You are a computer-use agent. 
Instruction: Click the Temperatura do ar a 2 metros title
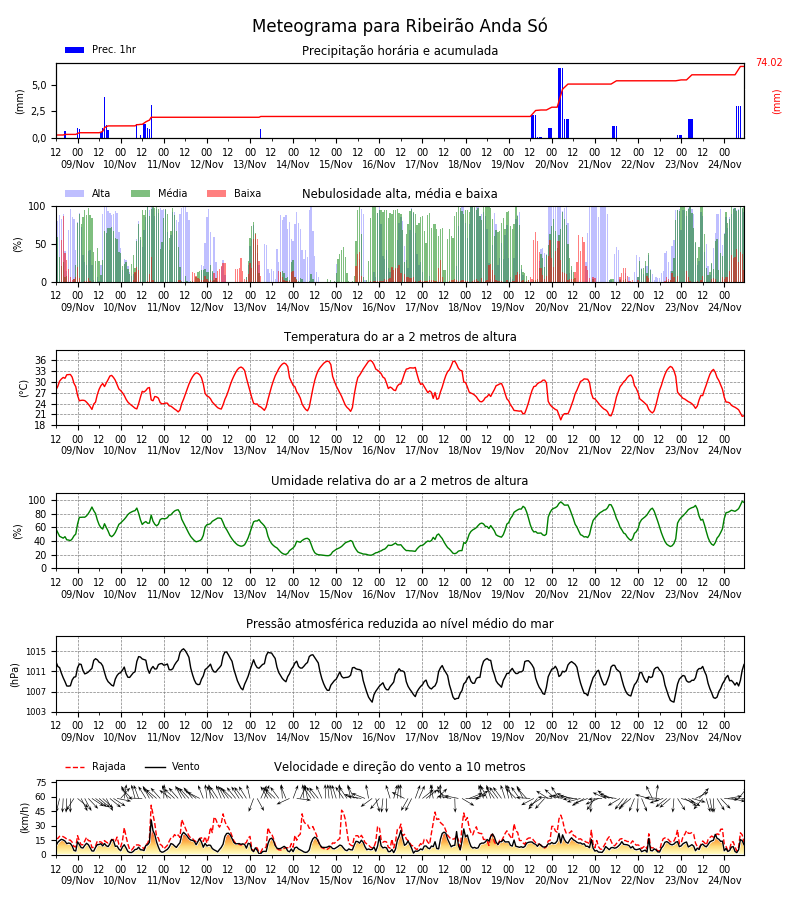click(x=400, y=337)
